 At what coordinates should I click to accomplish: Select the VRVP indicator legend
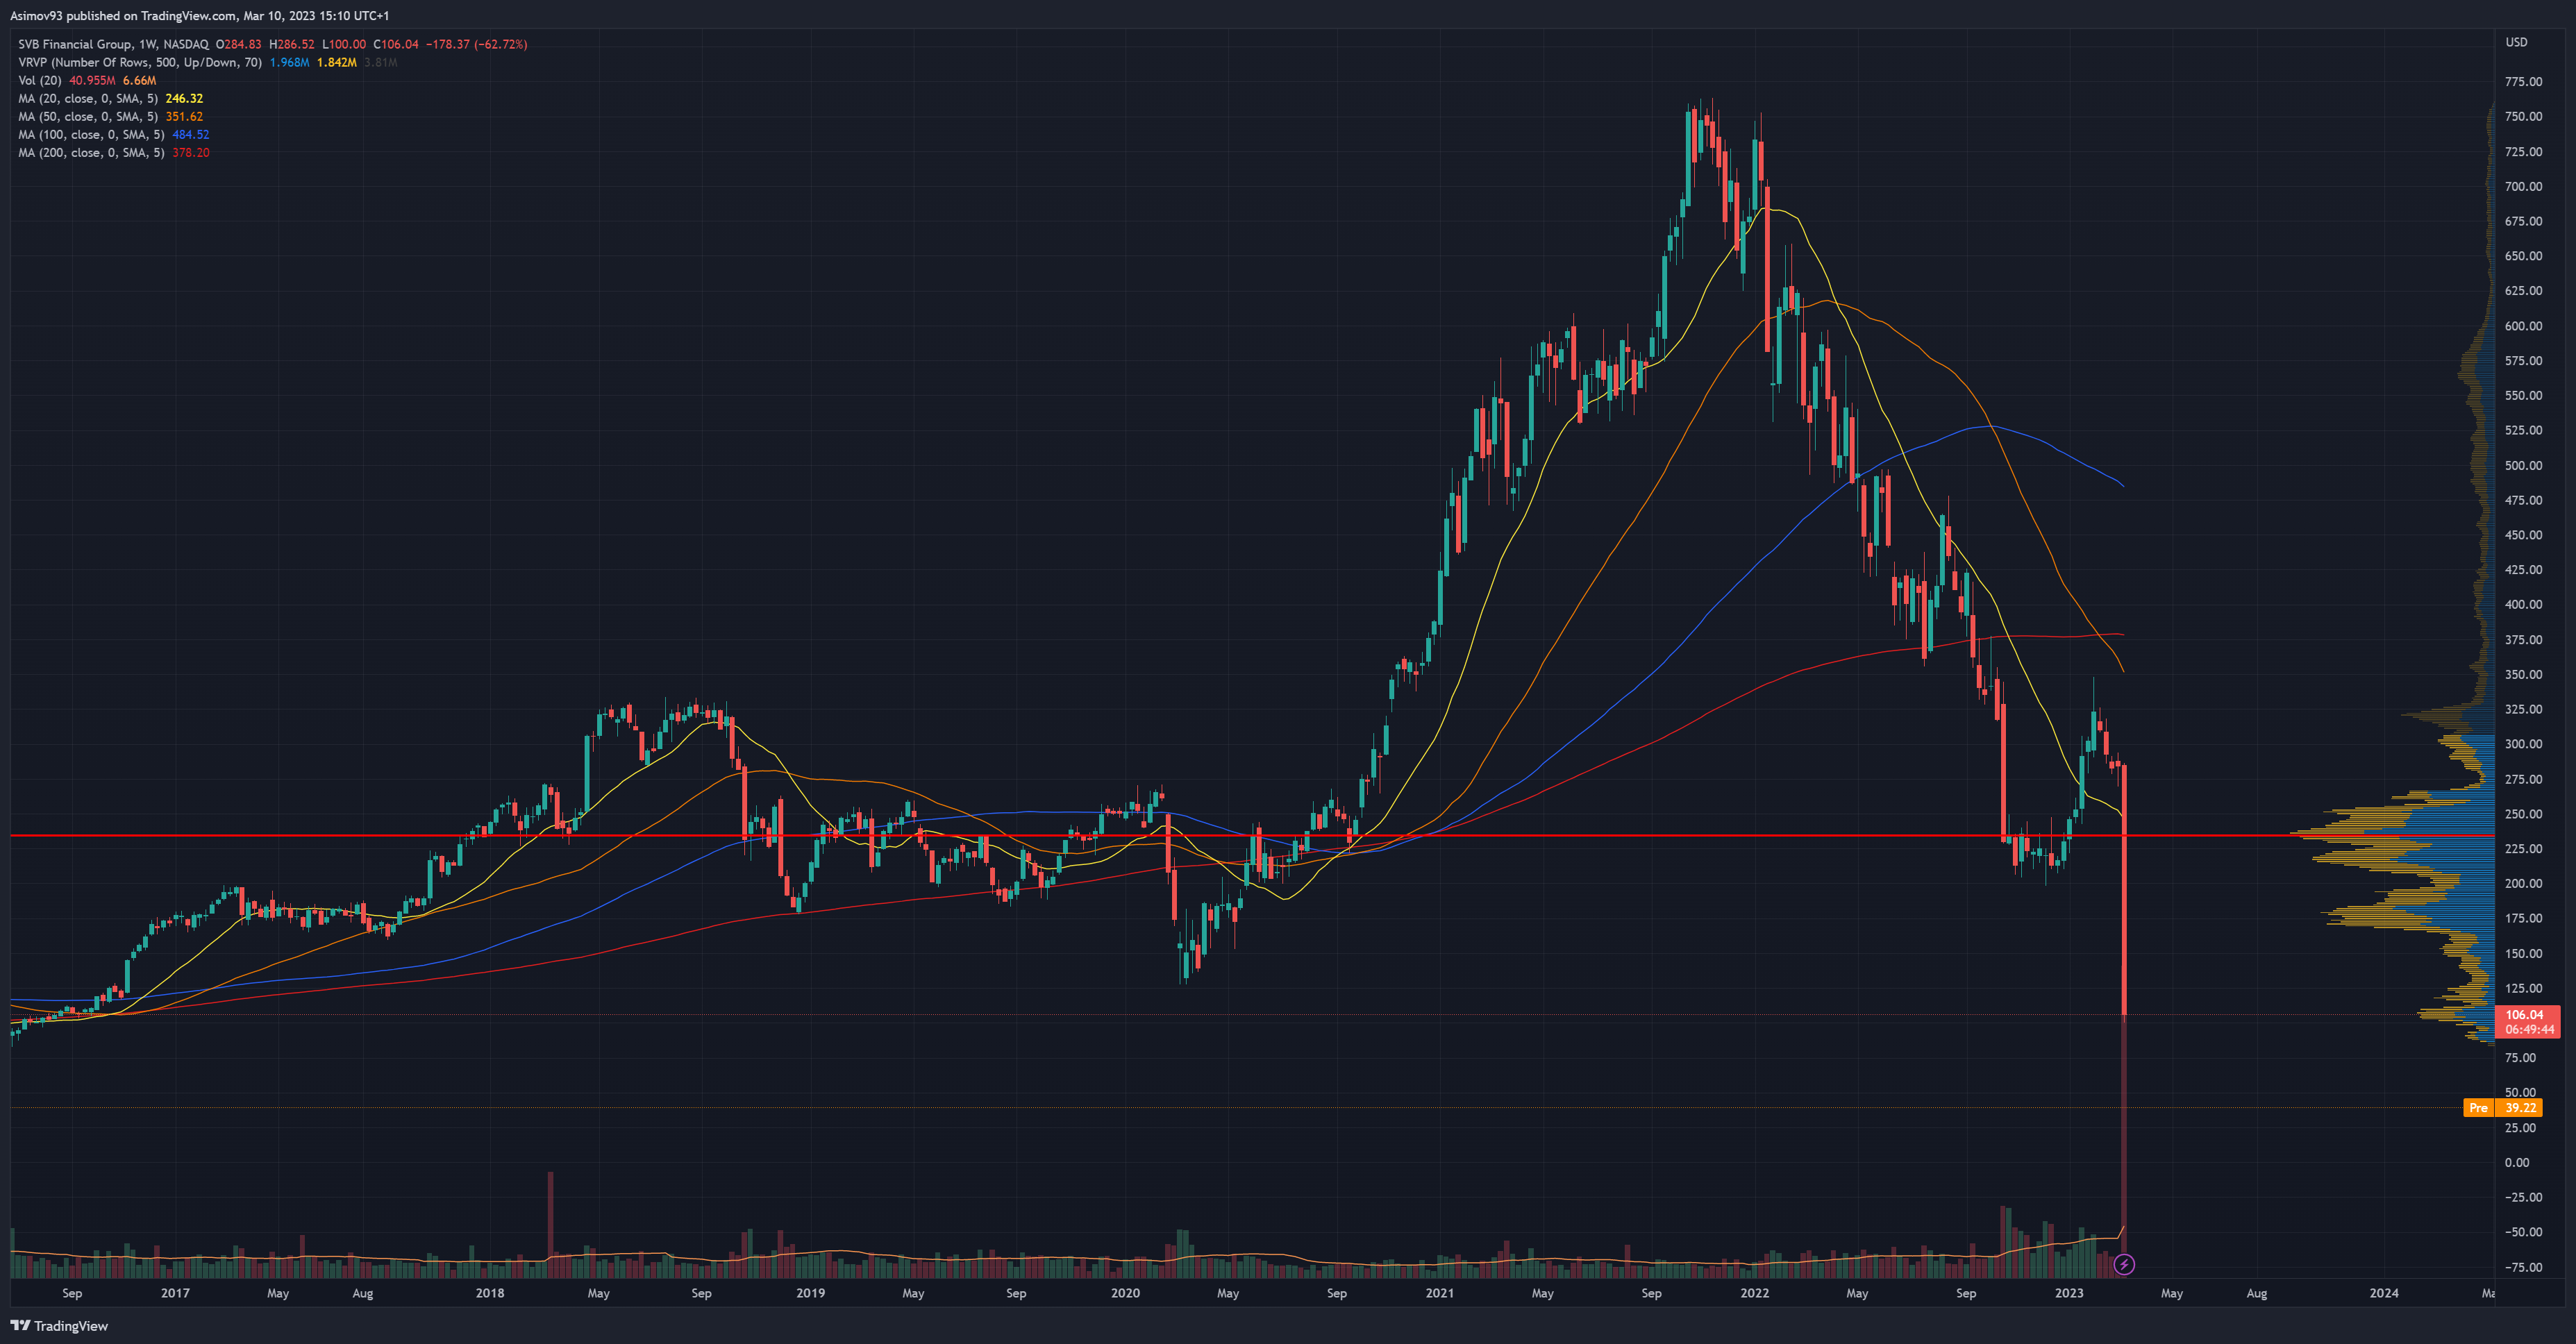[140, 62]
